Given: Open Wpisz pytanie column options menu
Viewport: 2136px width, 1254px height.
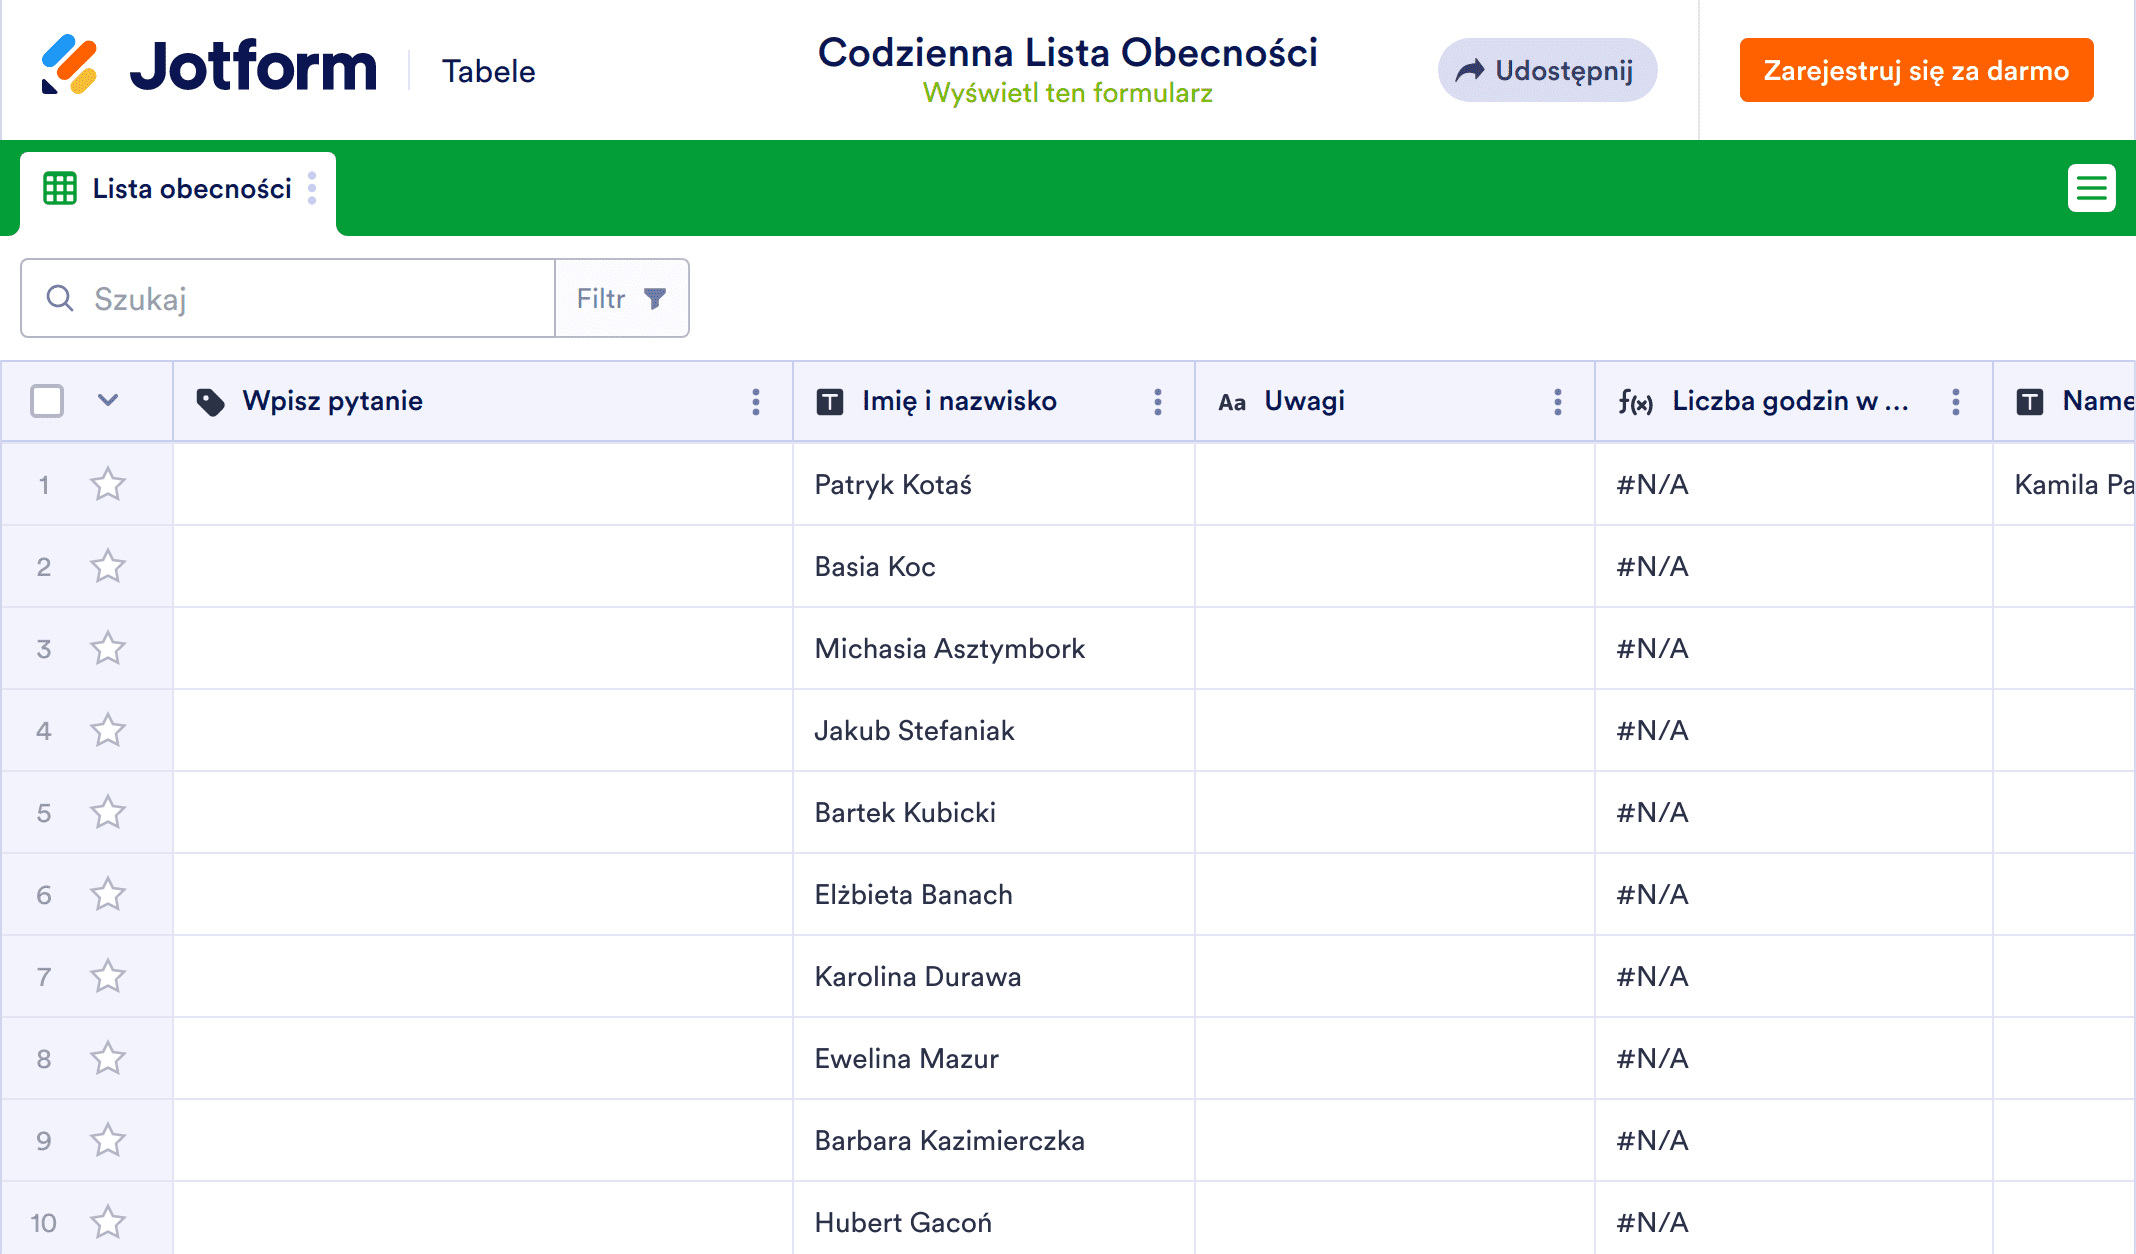Looking at the screenshot, I should [x=756, y=402].
